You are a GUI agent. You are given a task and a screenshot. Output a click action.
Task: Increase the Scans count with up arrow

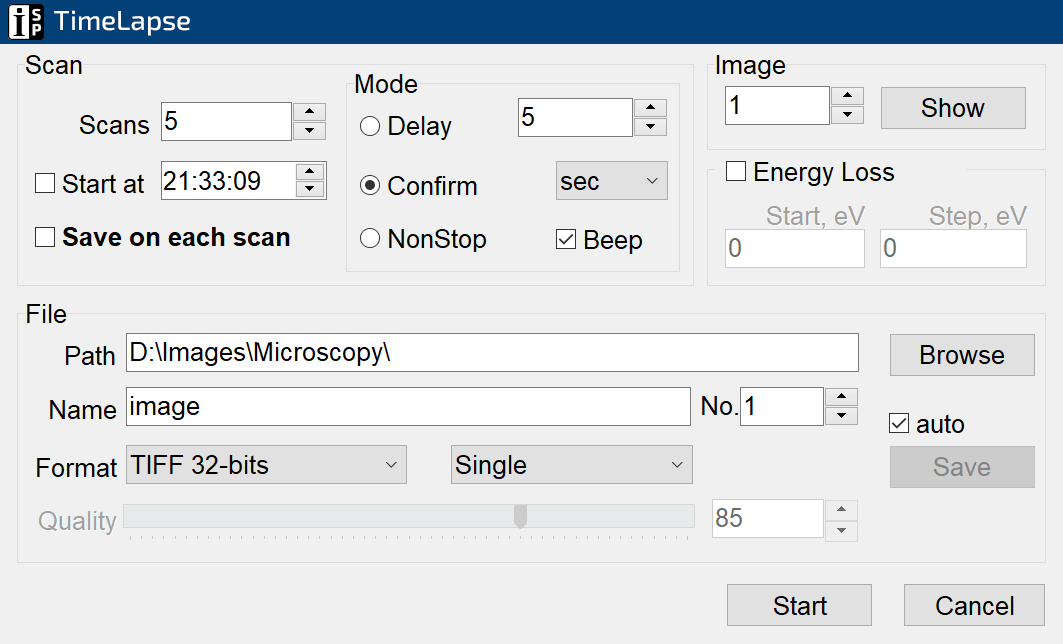(309, 112)
